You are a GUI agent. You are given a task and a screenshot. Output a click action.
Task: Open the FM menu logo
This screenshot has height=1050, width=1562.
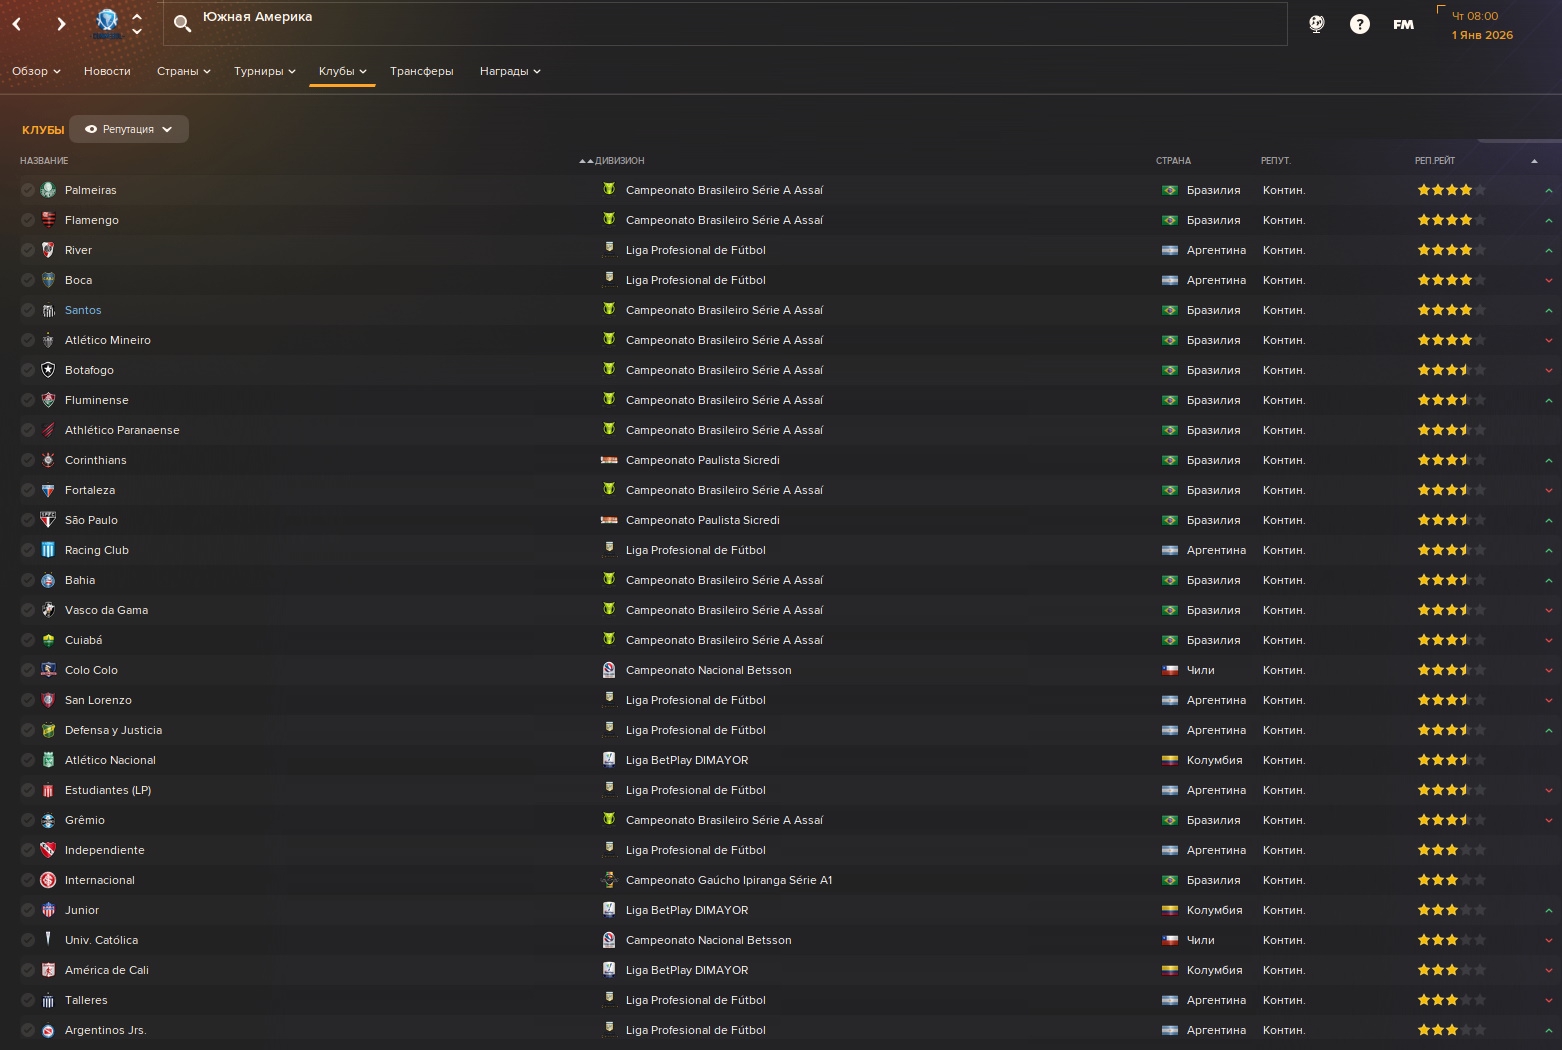pyautogui.click(x=1404, y=24)
